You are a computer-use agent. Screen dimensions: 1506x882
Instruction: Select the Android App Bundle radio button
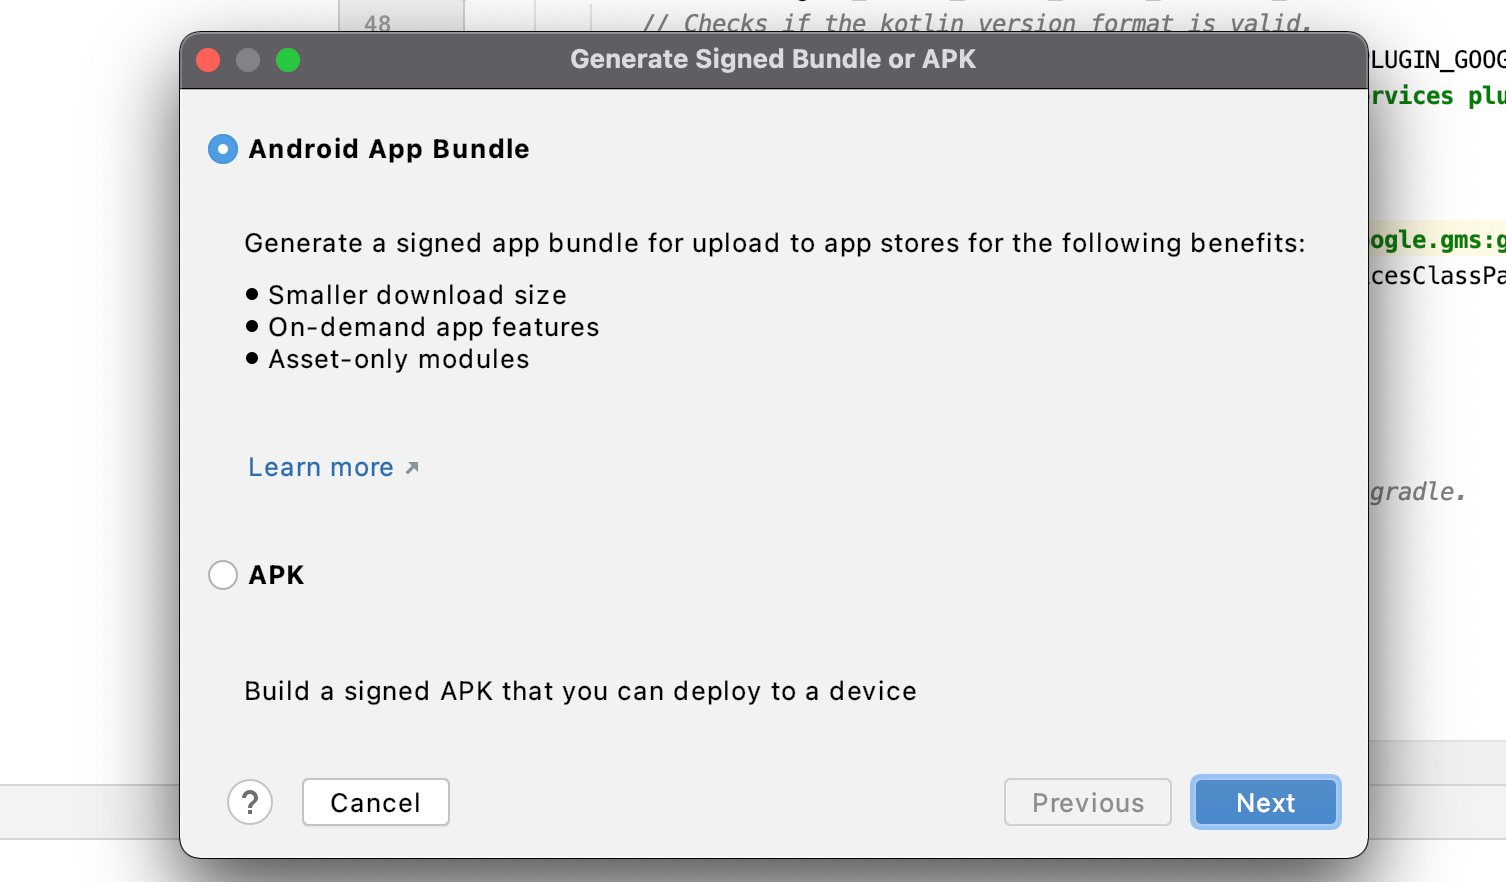pyautogui.click(x=222, y=149)
